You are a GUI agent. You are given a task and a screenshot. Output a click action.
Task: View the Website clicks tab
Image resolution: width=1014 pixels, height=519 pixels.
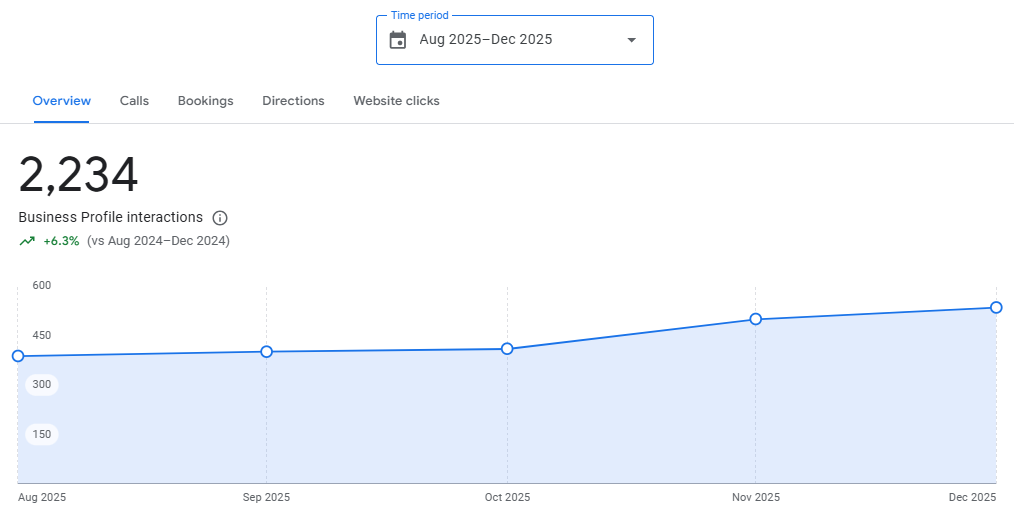tap(396, 101)
